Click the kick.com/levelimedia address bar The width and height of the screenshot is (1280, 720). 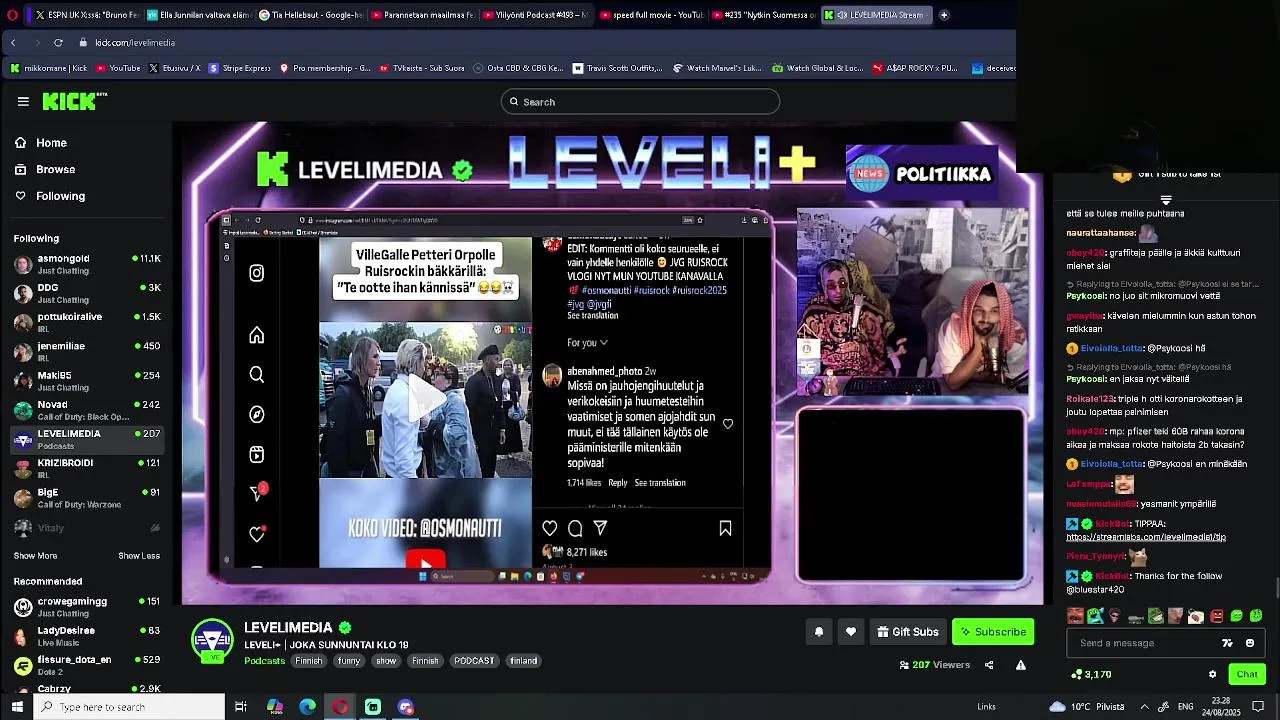(x=135, y=43)
